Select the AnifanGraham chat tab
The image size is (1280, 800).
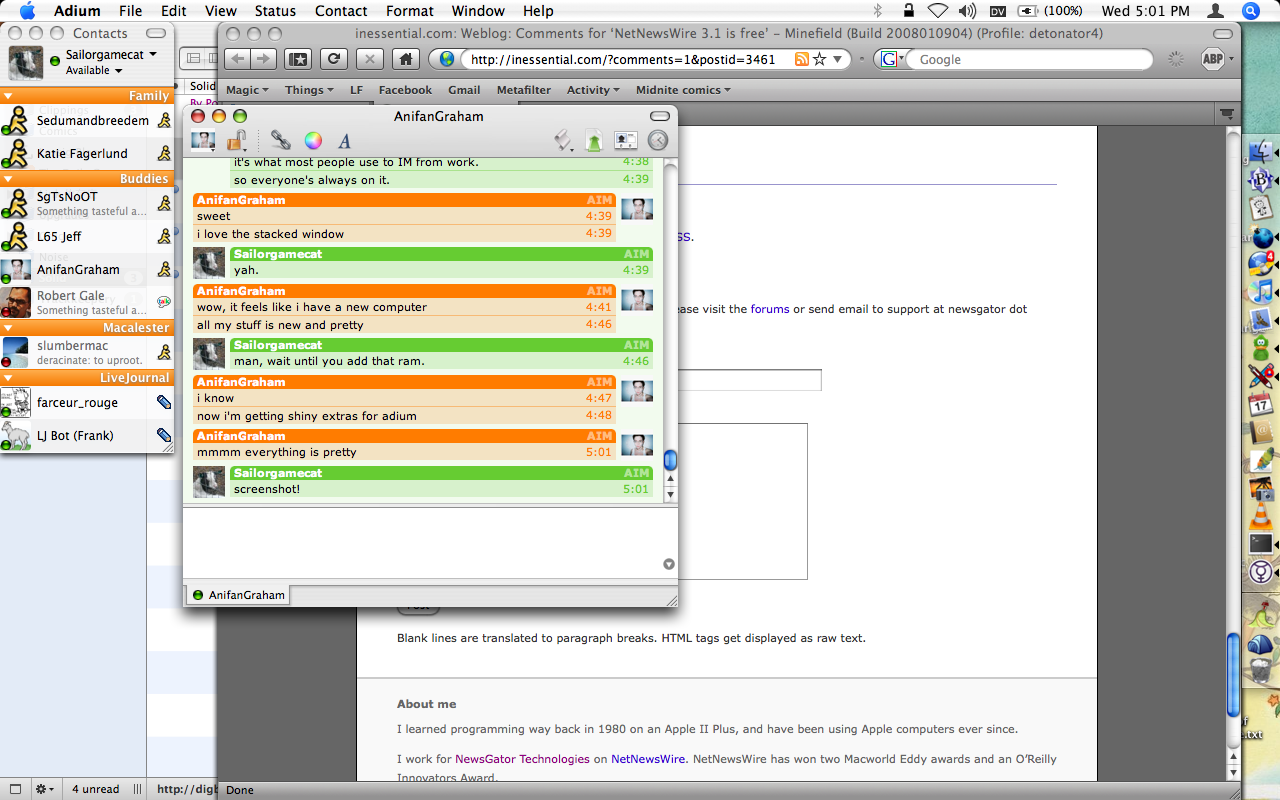238,595
